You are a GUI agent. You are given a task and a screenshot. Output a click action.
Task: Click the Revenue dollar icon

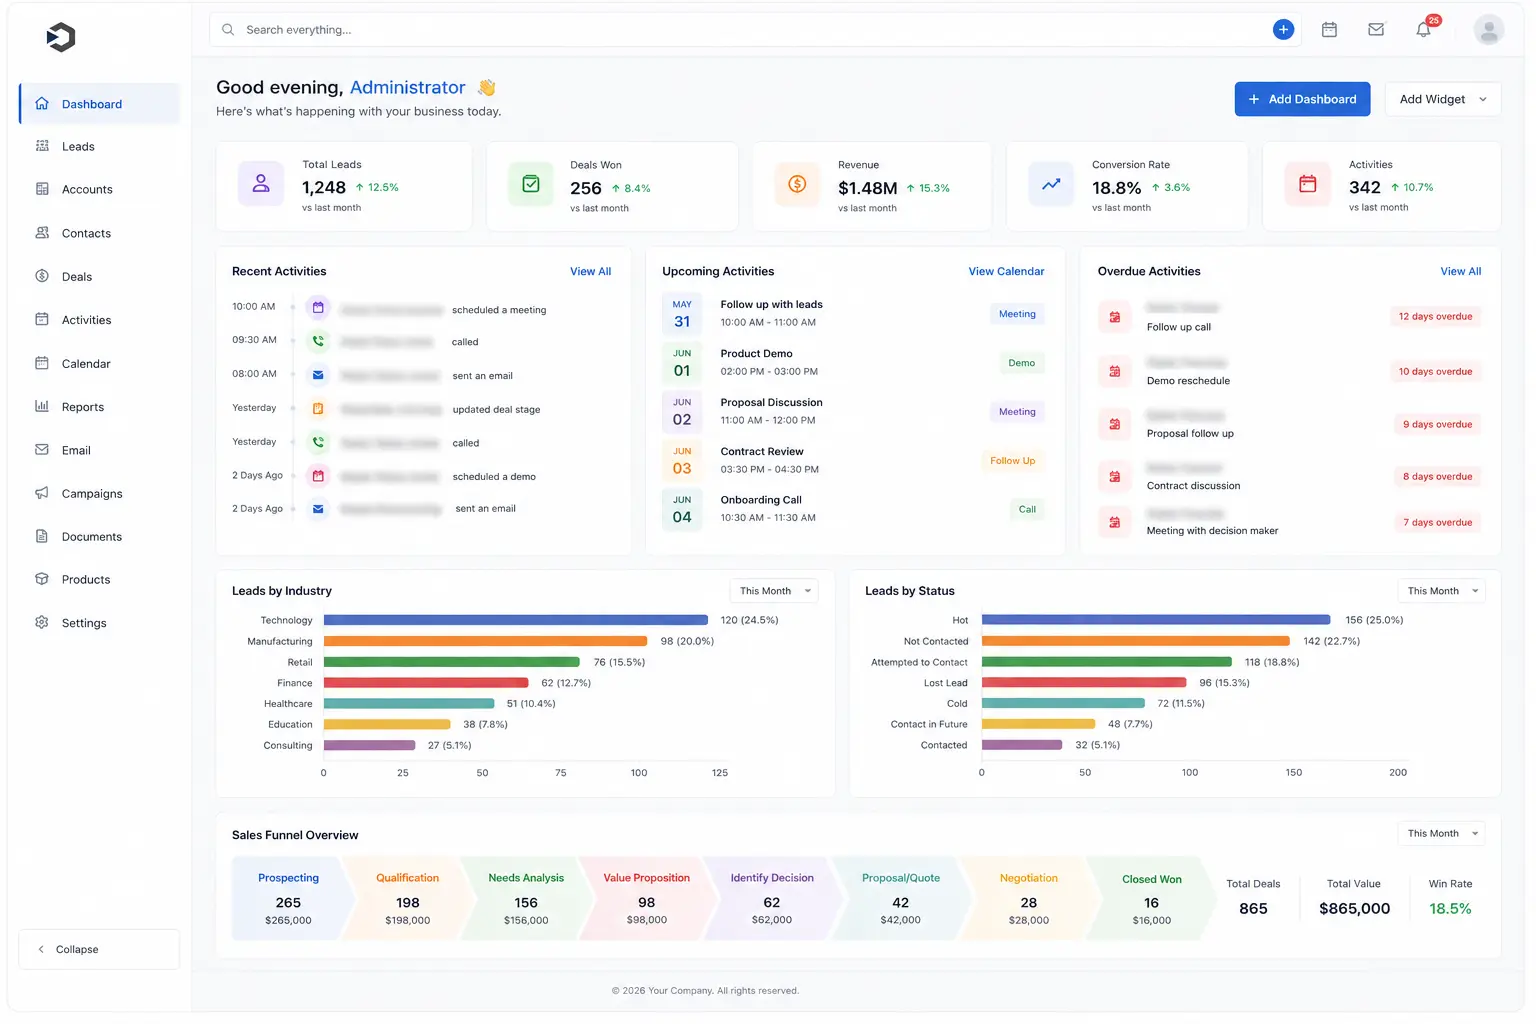click(x=797, y=184)
